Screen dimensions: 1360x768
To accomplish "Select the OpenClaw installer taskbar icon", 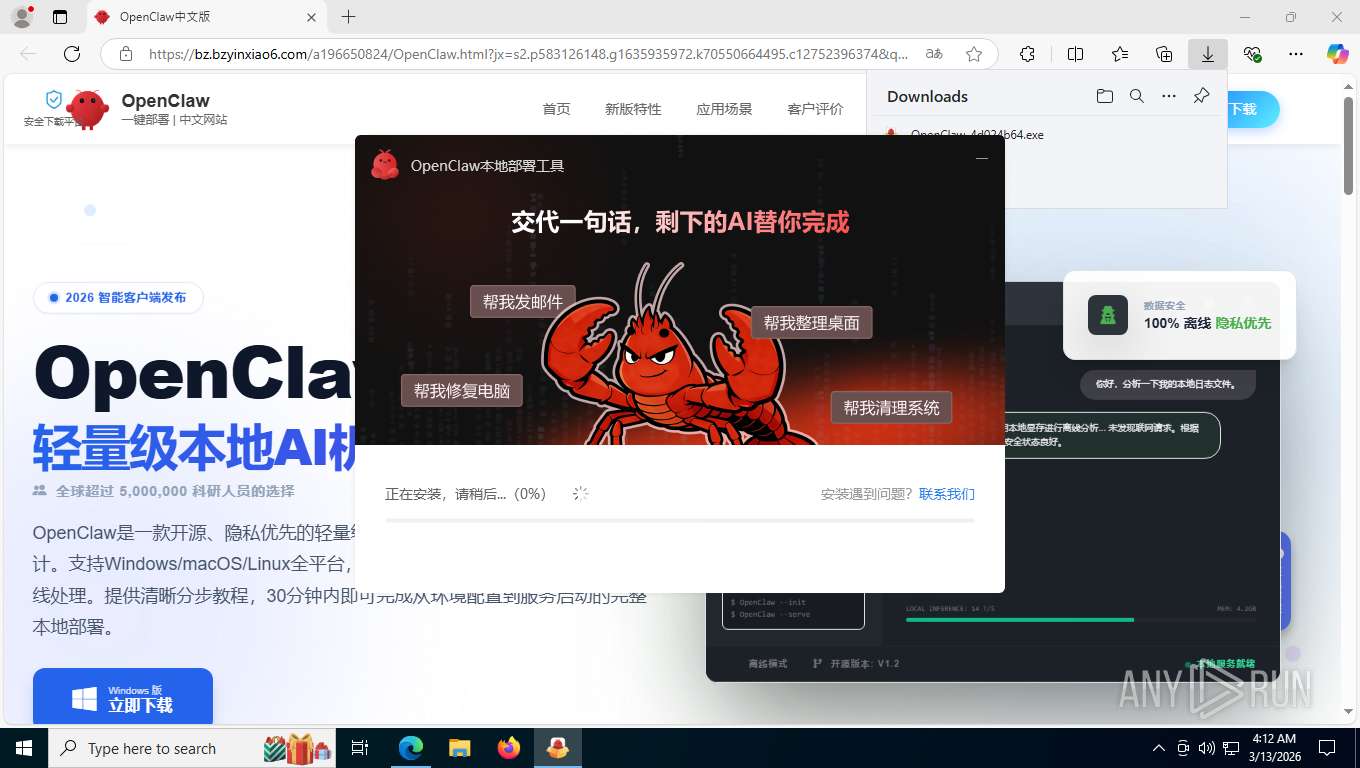I will click(x=558, y=748).
